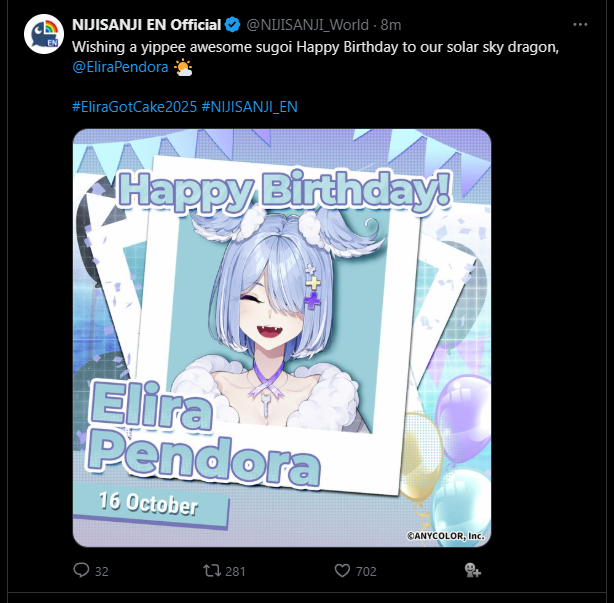Viewport: 614px width, 603px height.
Task: Click the reply speech bubble icon
Action: click(x=81, y=570)
